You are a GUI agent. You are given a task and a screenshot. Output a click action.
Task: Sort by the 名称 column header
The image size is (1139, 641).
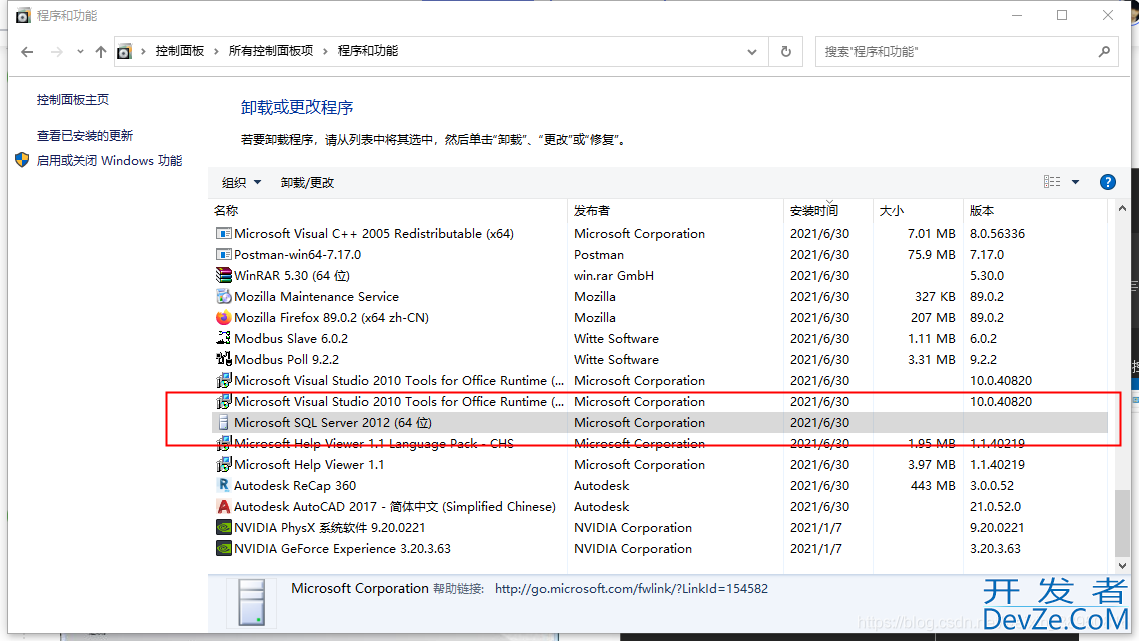point(226,211)
